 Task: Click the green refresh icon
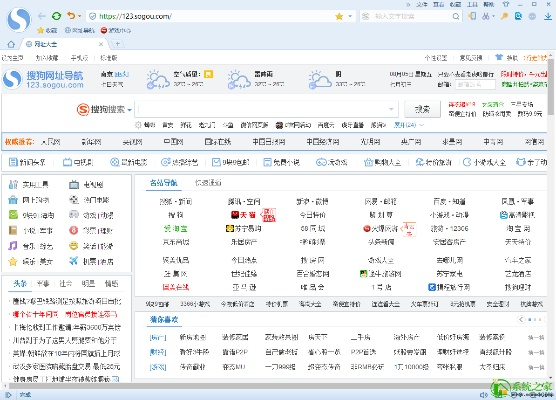click(x=56, y=16)
